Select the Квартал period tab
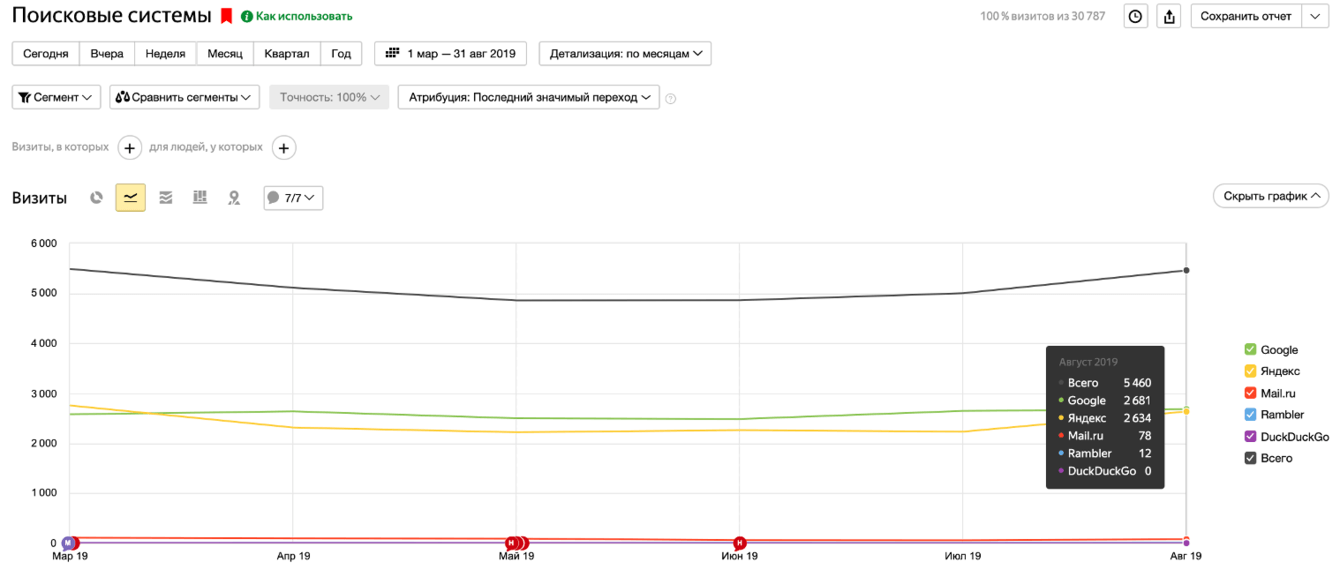Screen dimensions: 1340x577 click(287, 53)
